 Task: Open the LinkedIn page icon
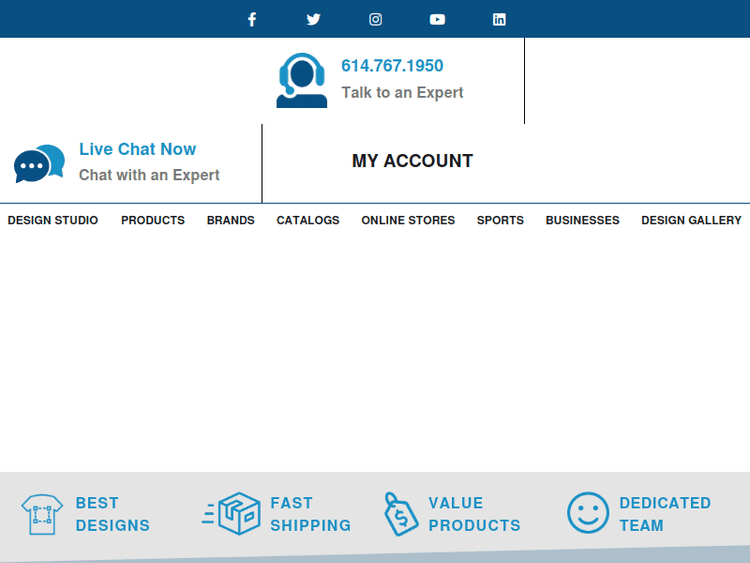tap(499, 19)
